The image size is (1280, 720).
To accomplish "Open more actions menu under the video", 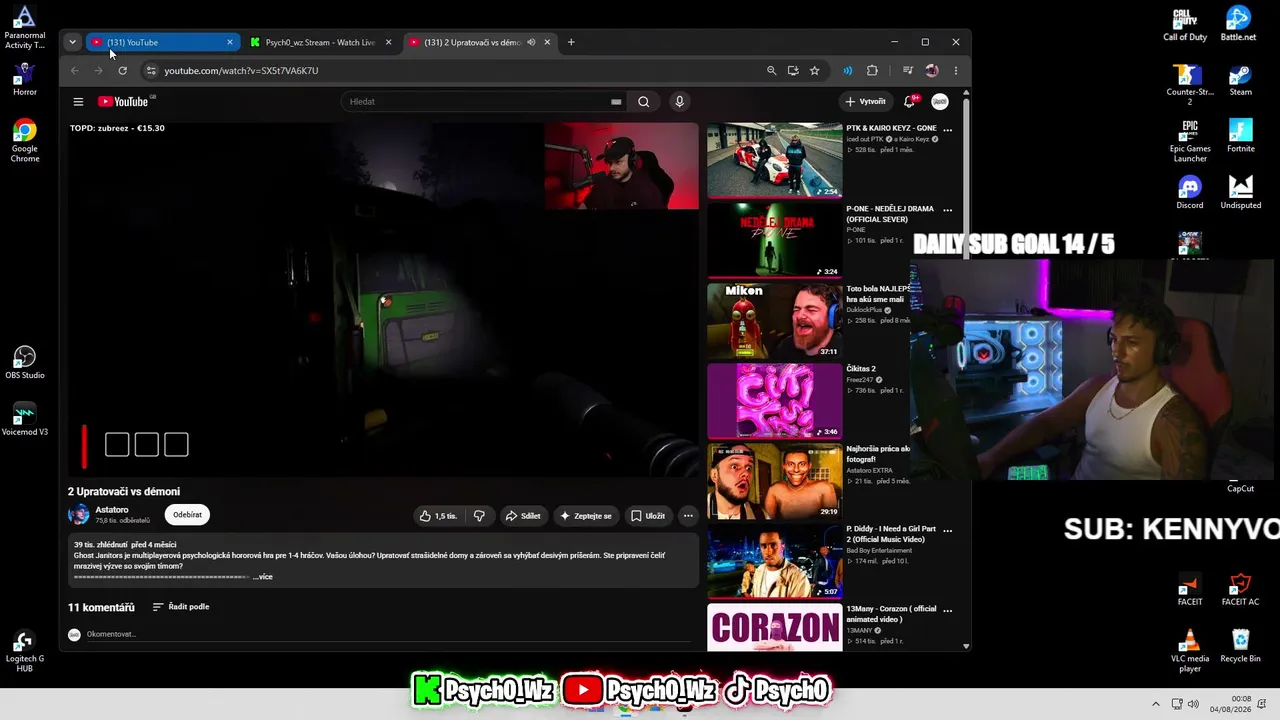I will click(688, 516).
